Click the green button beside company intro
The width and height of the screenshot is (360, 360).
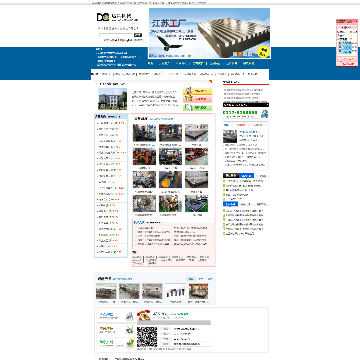[197, 107]
